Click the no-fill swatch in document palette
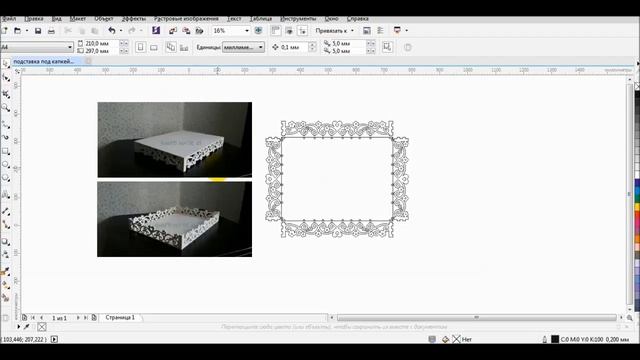The width and height of the screenshot is (640, 360). [x=42, y=327]
